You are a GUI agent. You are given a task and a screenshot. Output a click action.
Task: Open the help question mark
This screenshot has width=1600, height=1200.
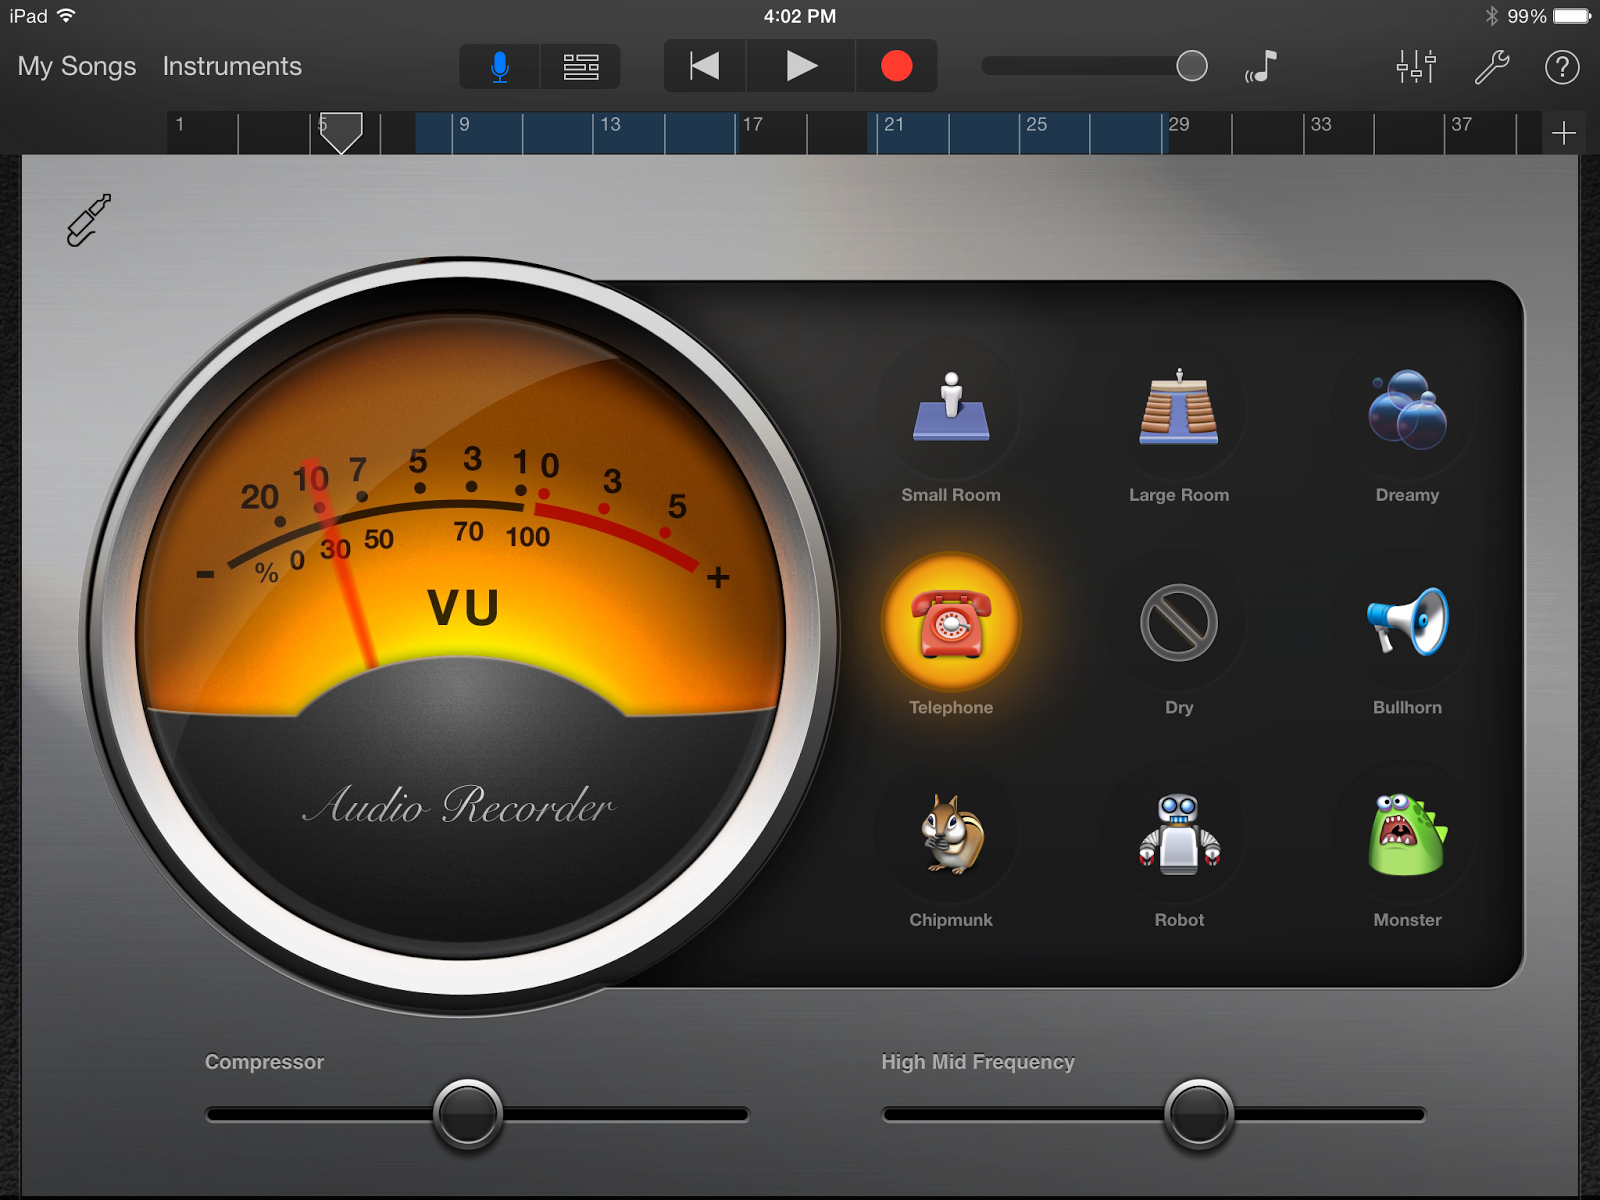[1562, 67]
